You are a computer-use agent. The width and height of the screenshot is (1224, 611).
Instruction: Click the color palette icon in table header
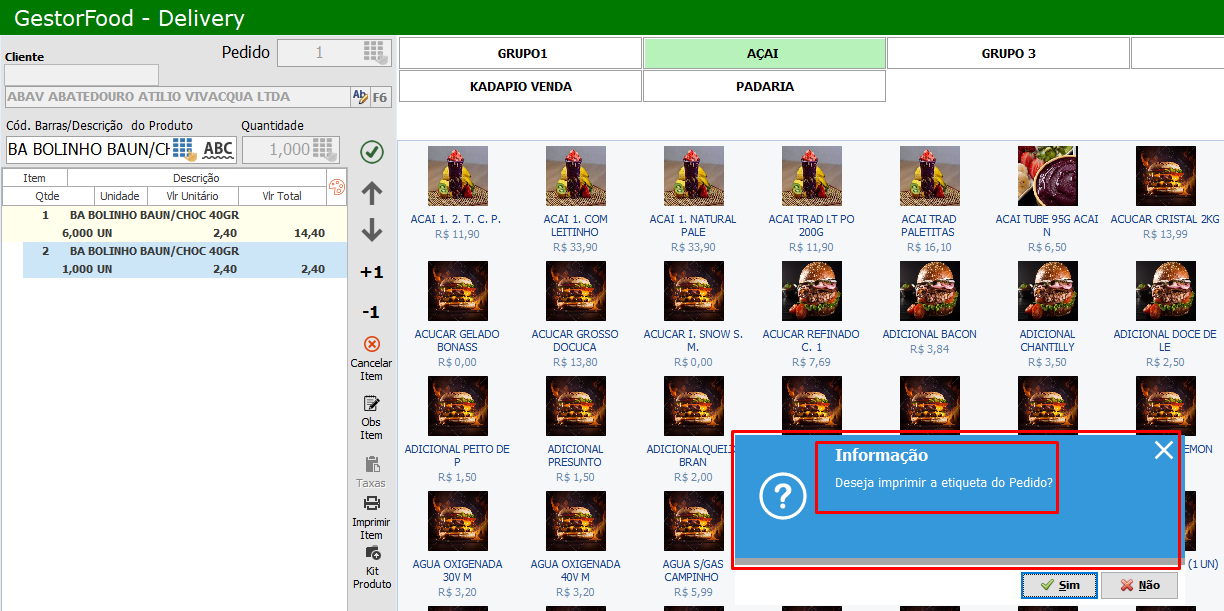coord(336,187)
